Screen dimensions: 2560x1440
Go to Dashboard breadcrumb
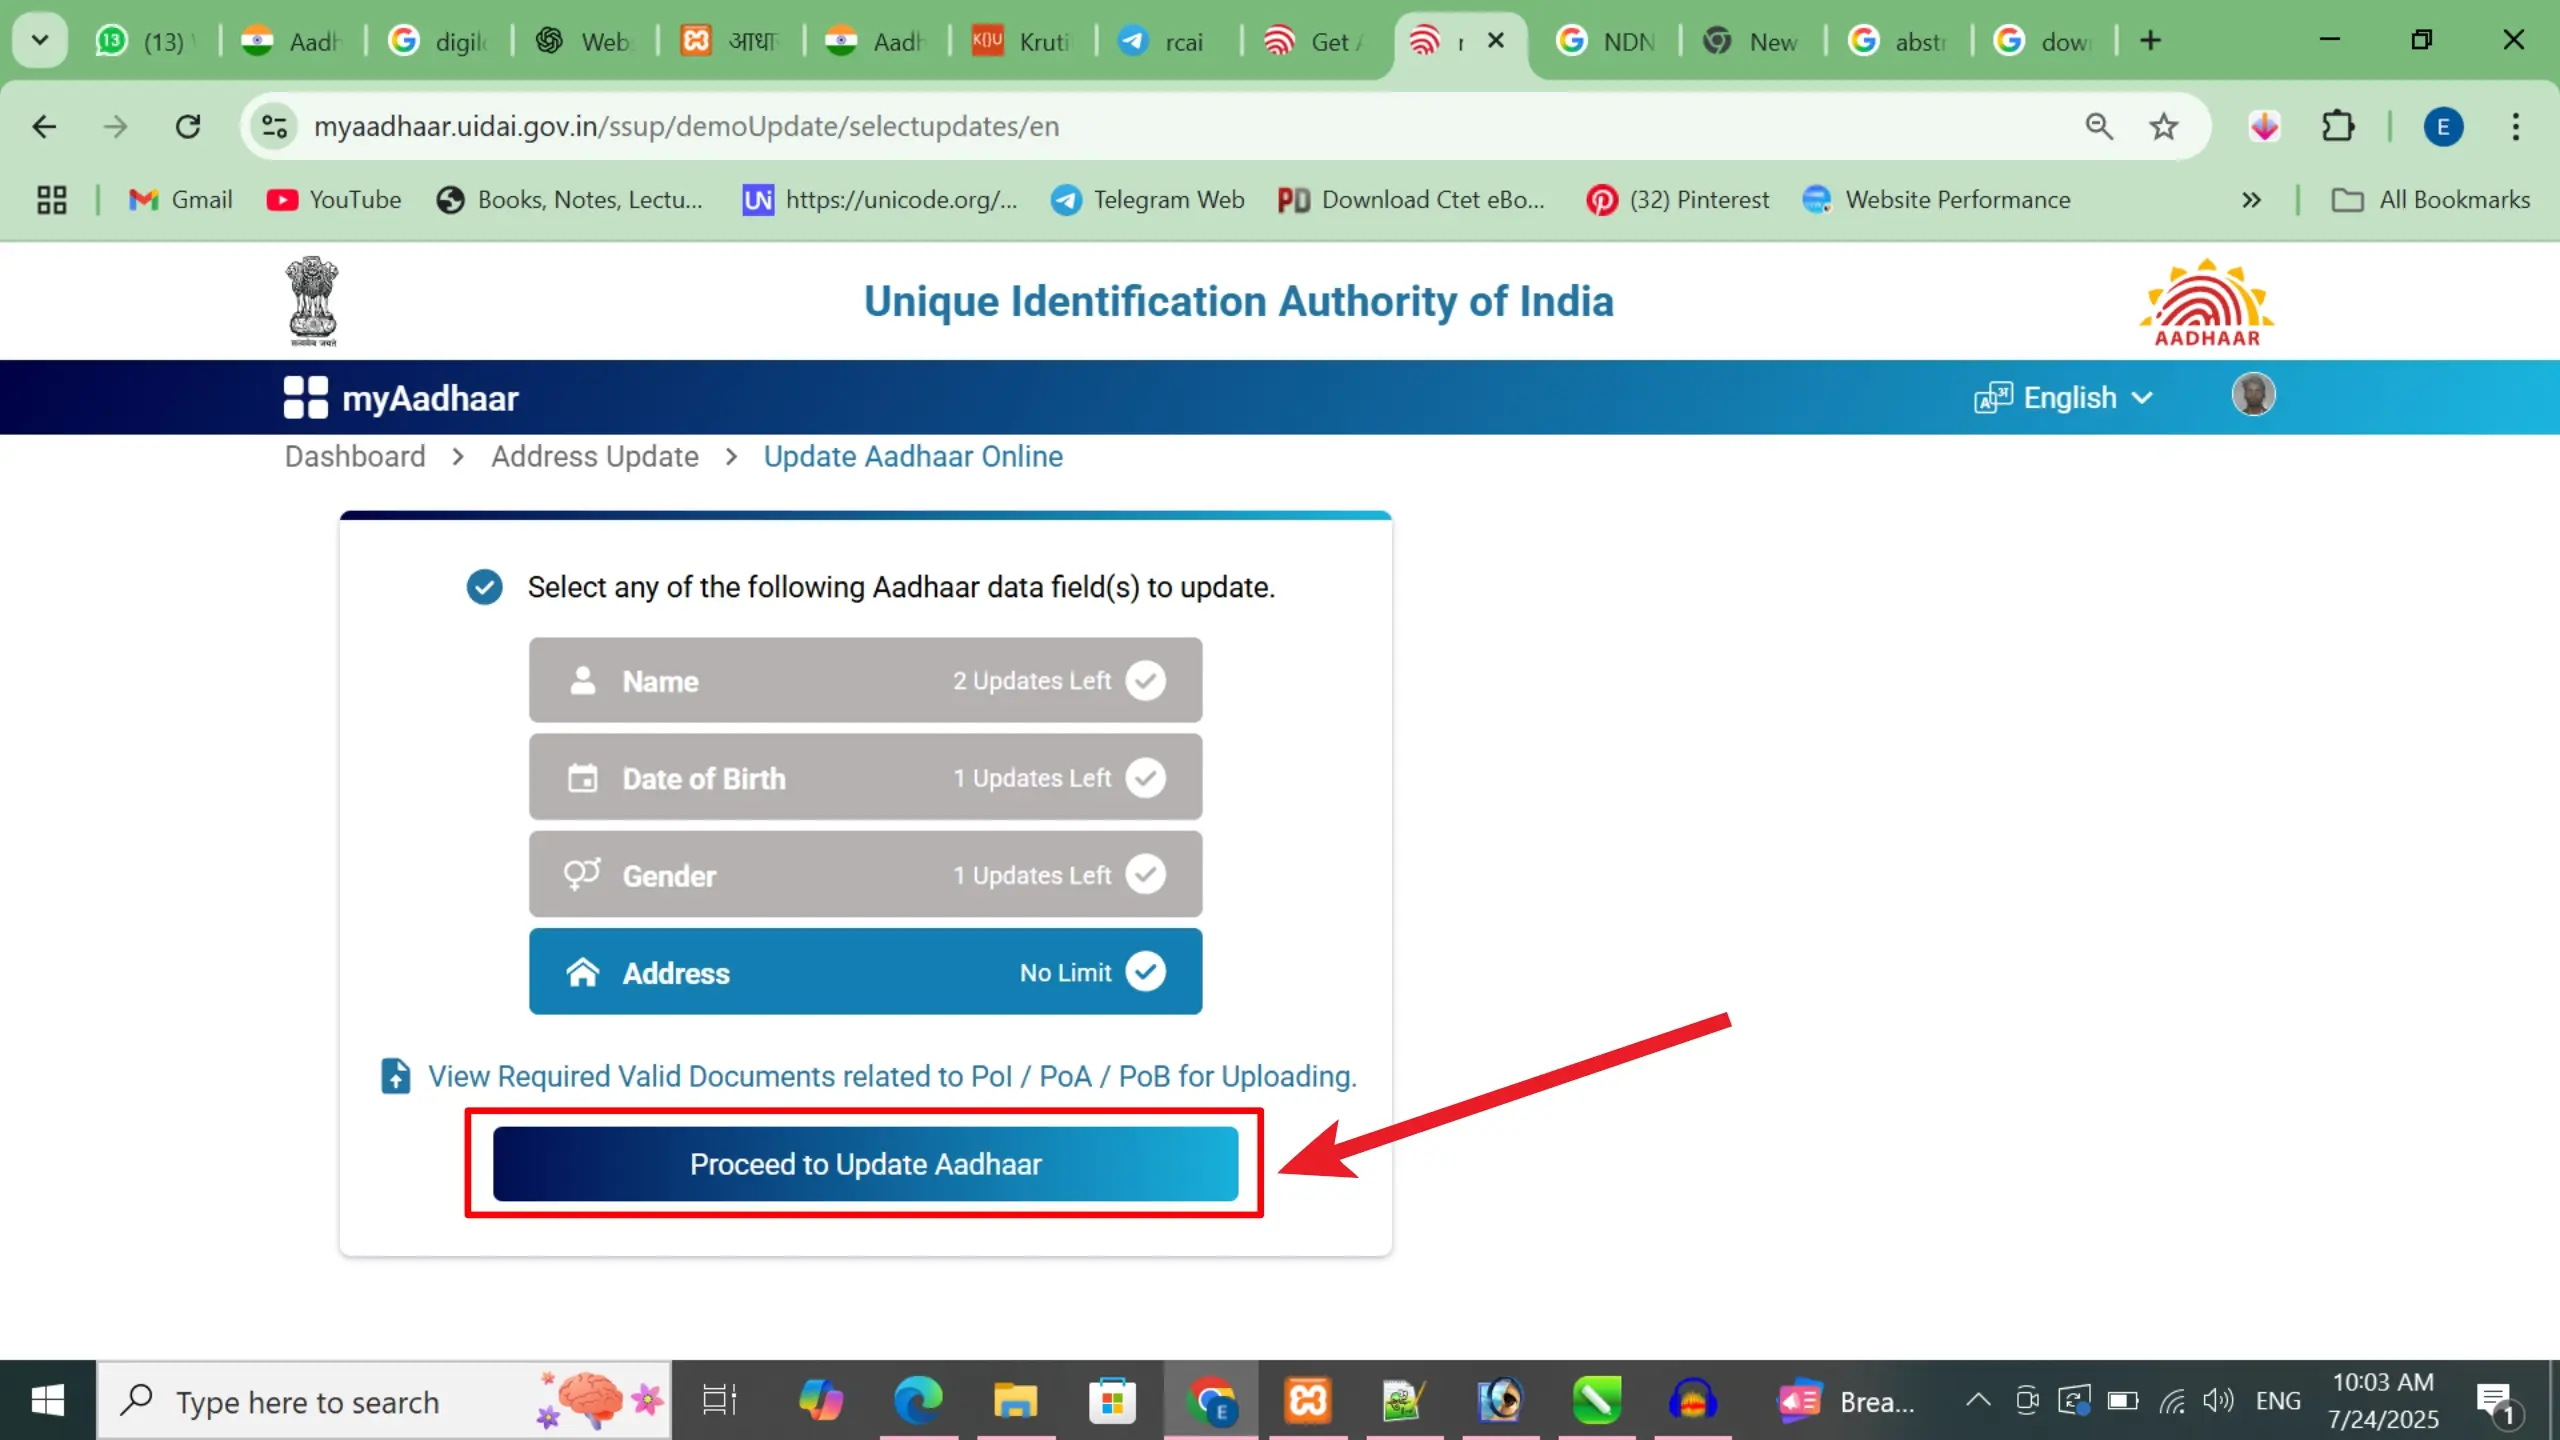click(355, 457)
